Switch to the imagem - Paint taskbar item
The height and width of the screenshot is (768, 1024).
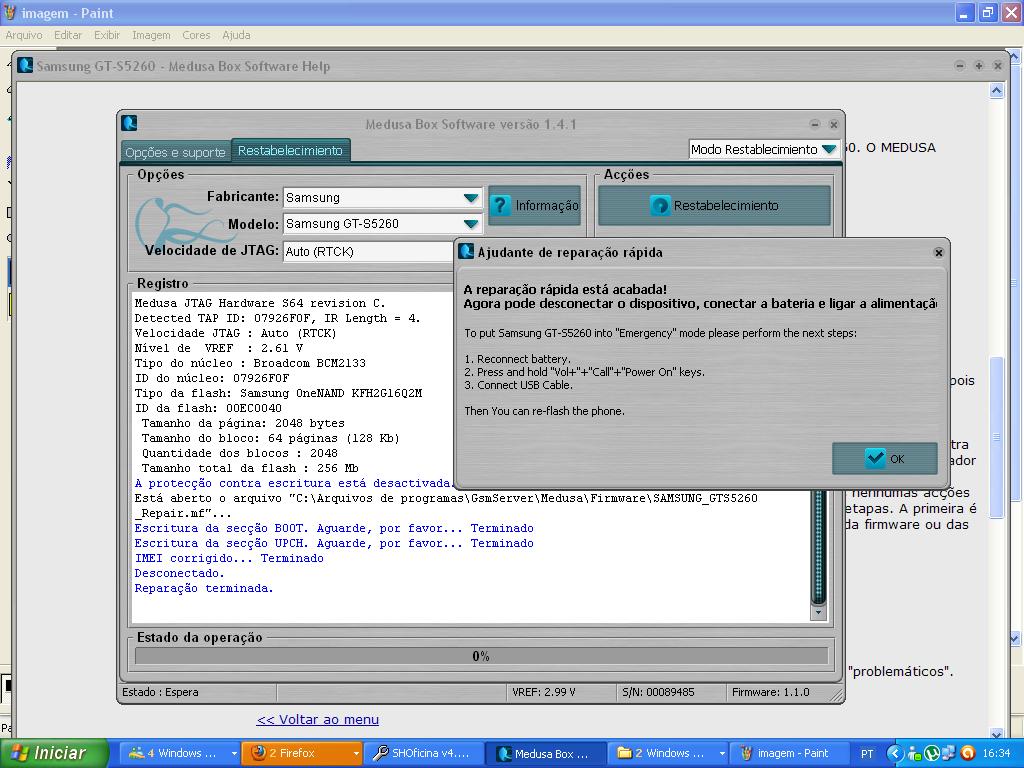(x=790, y=753)
